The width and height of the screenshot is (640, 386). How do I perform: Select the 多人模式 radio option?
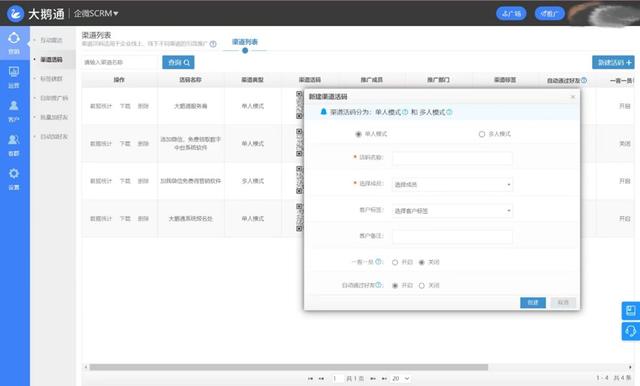pos(482,134)
